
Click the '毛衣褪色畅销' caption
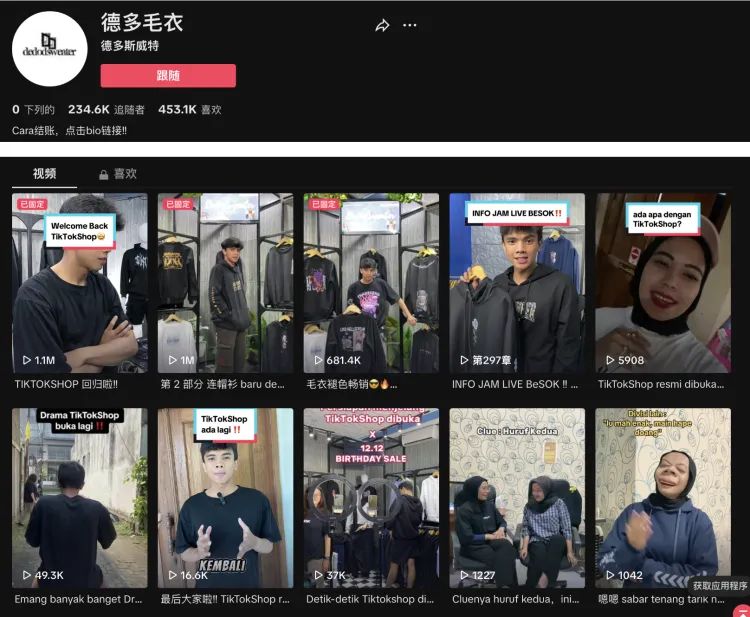click(x=352, y=384)
